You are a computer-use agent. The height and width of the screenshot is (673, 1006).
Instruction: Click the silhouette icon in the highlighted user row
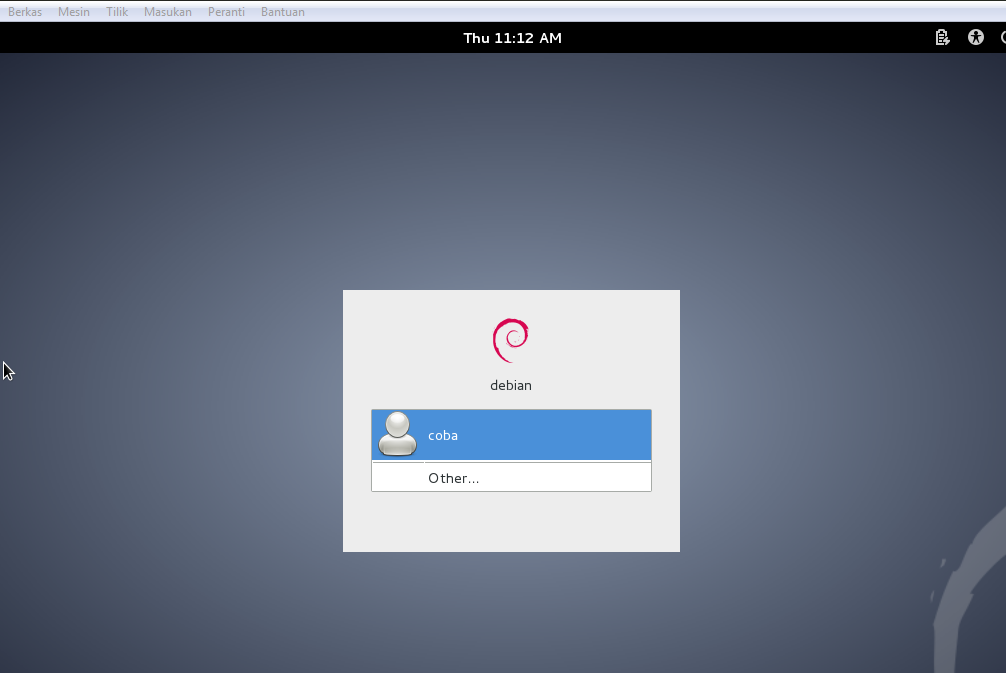pyautogui.click(x=396, y=434)
